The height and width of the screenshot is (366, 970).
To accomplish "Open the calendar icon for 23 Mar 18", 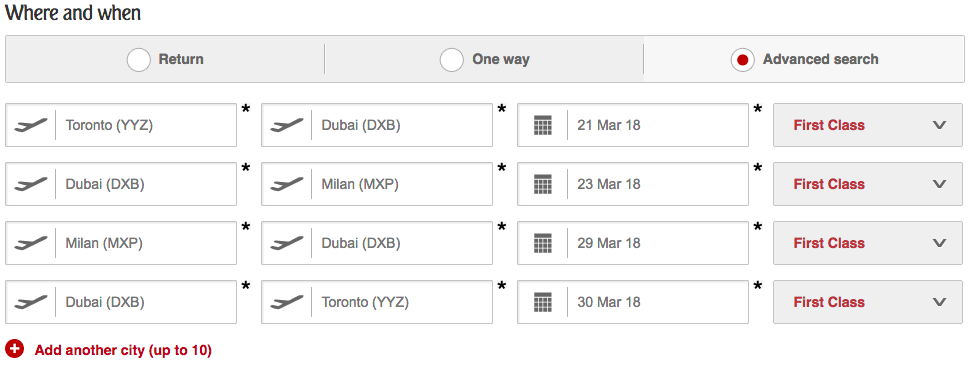I will click(x=543, y=184).
